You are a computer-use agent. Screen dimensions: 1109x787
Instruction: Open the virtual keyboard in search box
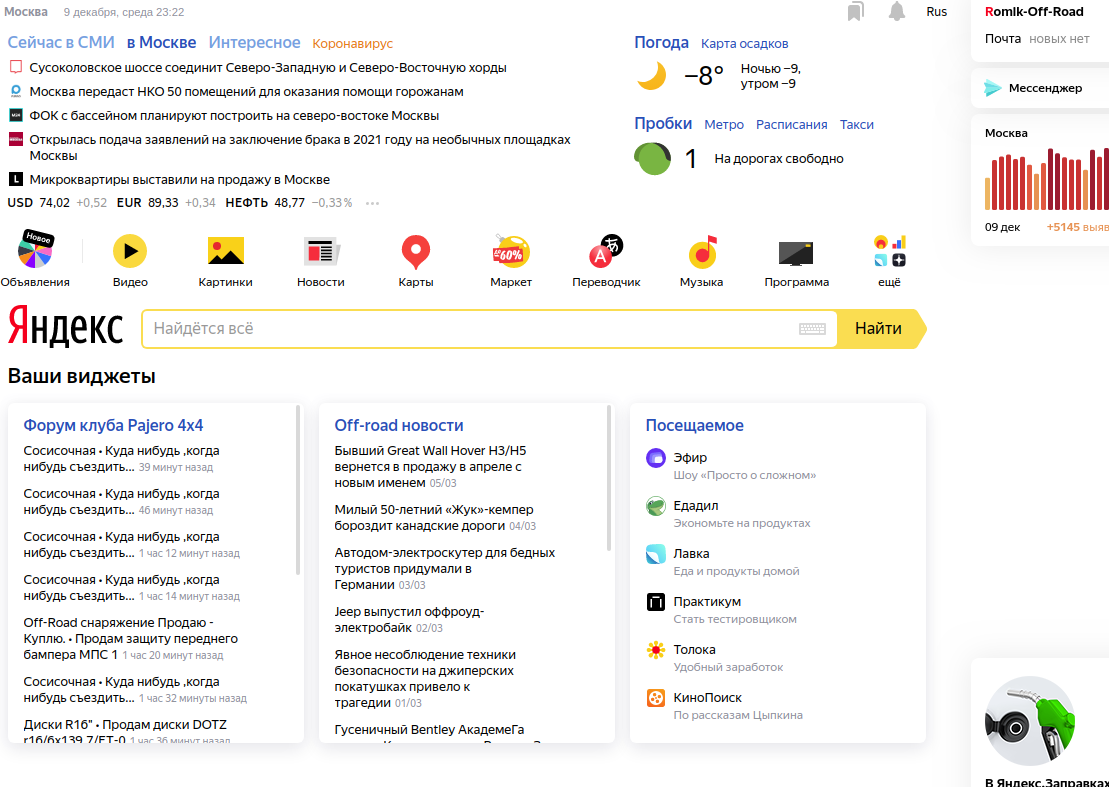click(x=812, y=329)
